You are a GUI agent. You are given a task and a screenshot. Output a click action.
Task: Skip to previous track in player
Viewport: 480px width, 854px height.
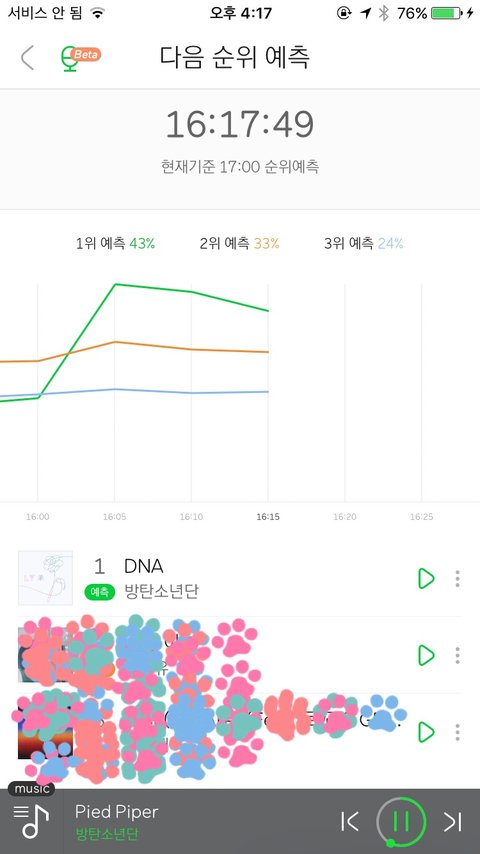click(349, 821)
